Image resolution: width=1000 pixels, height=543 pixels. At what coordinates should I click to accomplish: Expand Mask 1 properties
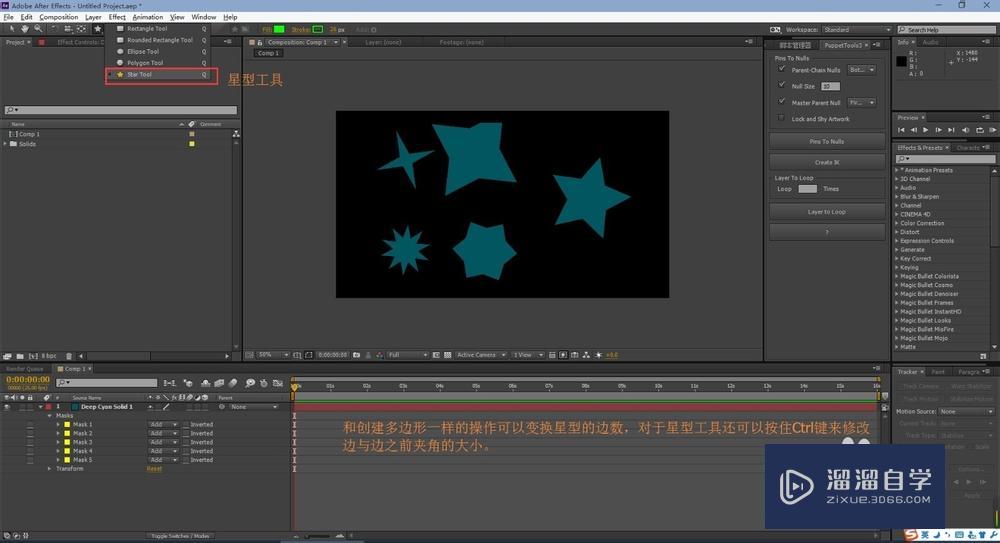pos(58,424)
